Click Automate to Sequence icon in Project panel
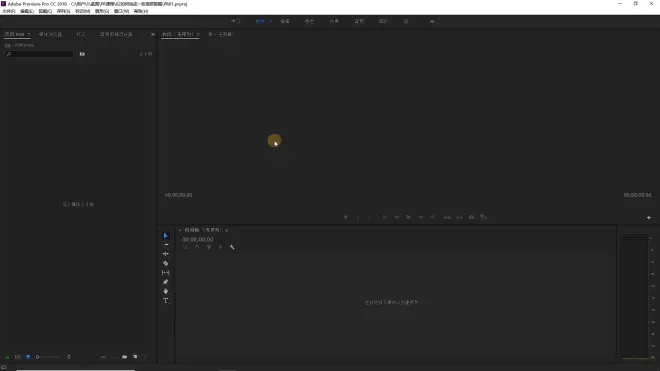Viewport: 660px width, 371px height. (103, 357)
